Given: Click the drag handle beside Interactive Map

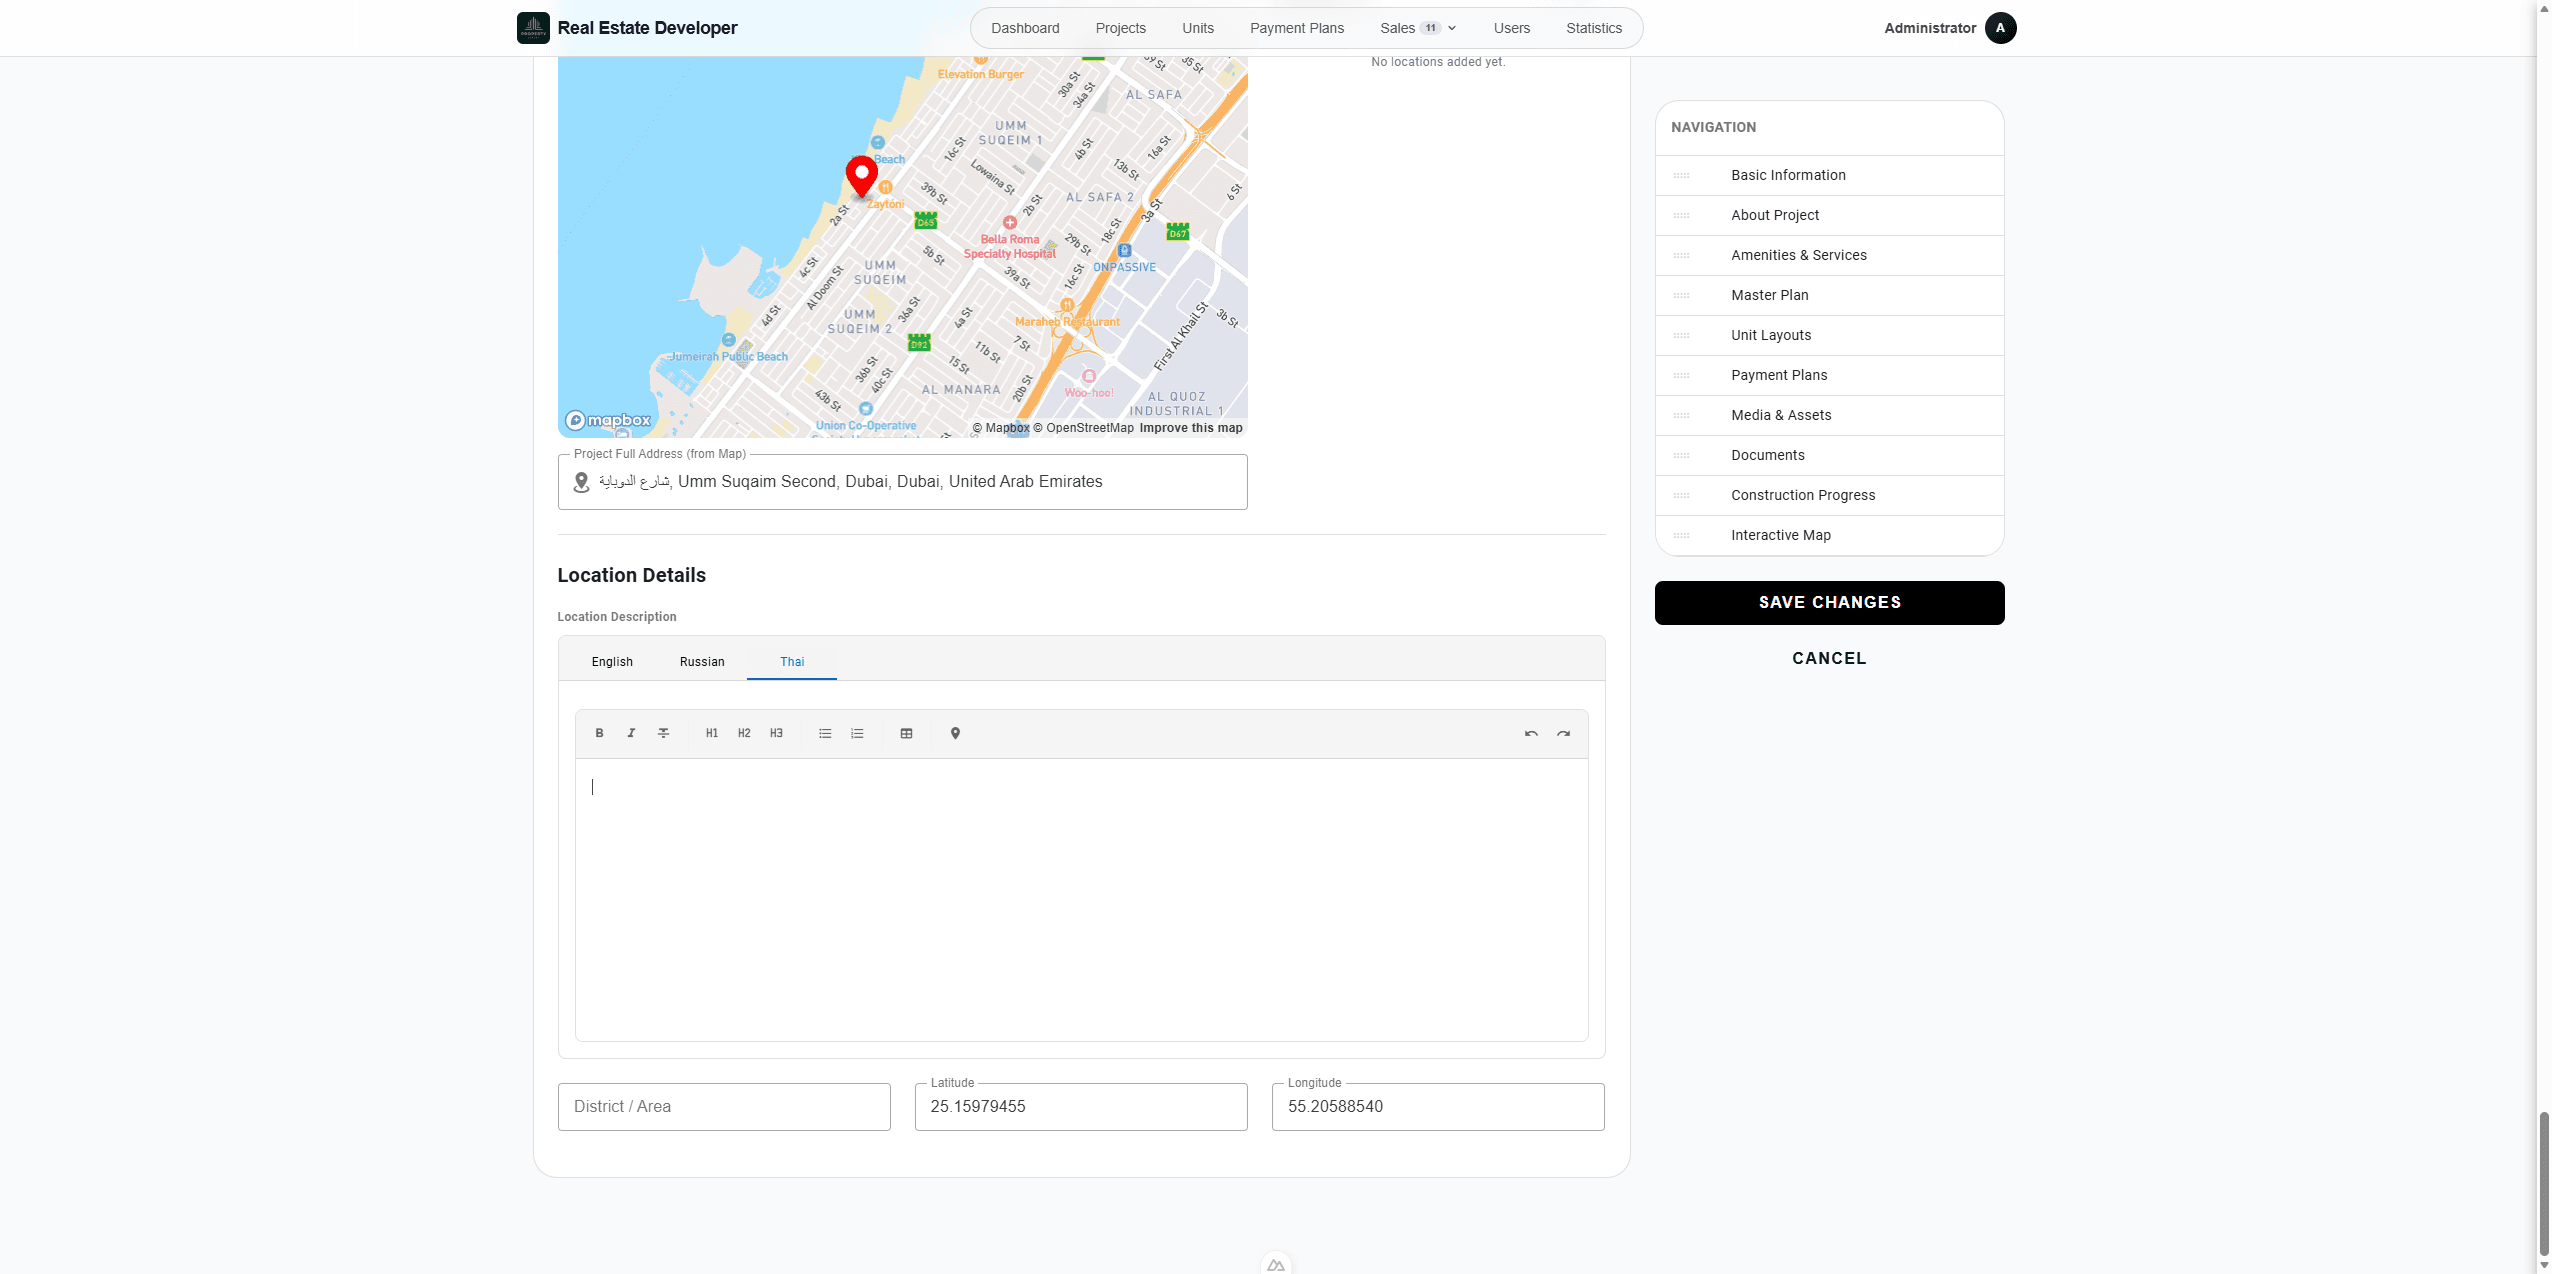Looking at the screenshot, I should coord(1681,535).
